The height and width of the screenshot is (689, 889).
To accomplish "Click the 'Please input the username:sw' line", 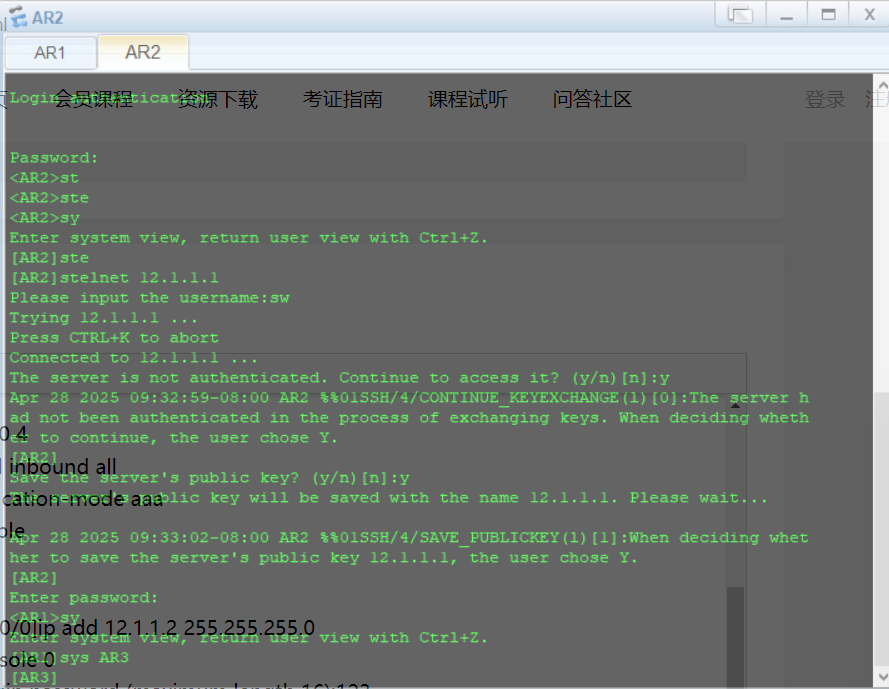I will 150,298.
